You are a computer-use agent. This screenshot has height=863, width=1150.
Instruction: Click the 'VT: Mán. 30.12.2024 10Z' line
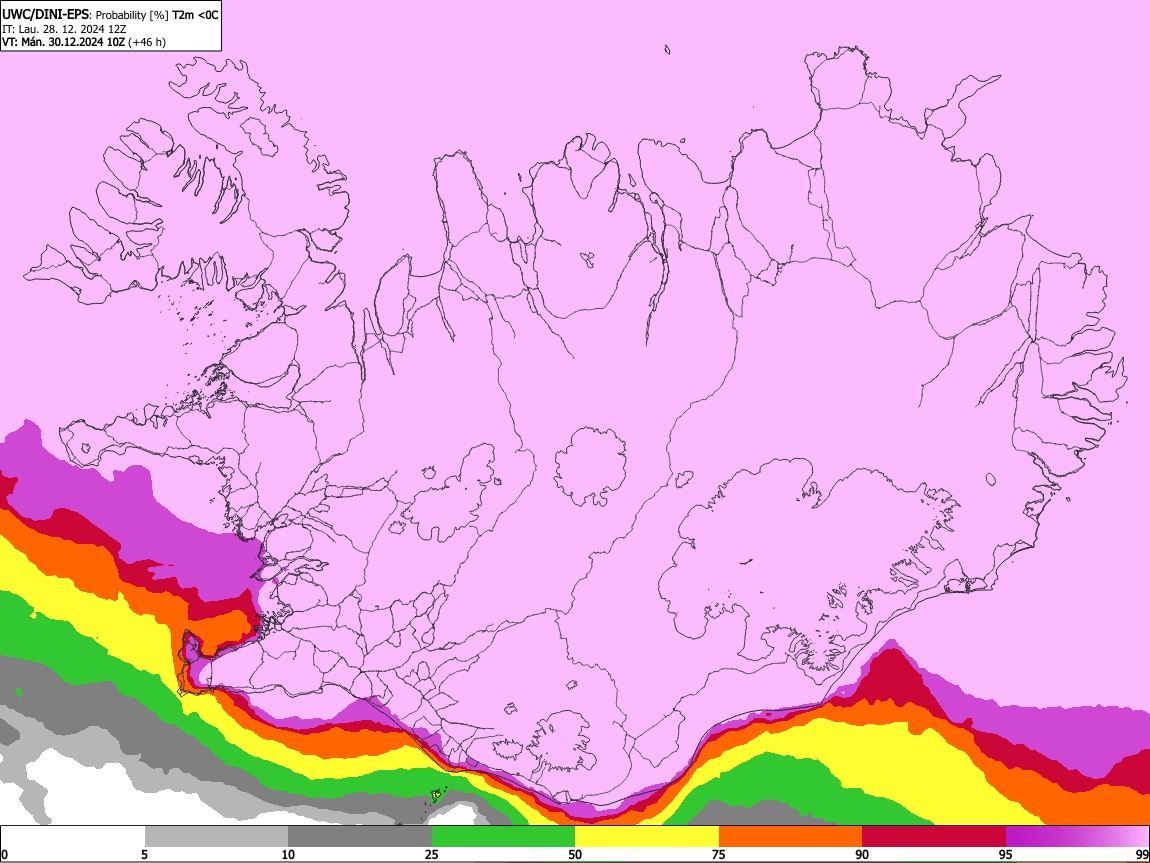pos(64,42)
